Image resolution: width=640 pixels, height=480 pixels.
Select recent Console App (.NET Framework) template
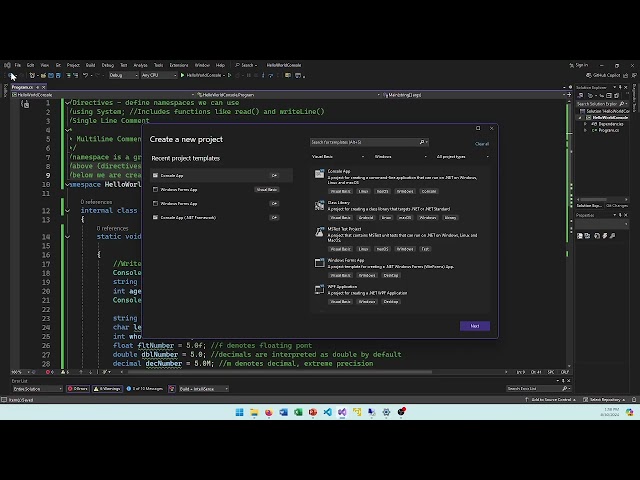221,218
